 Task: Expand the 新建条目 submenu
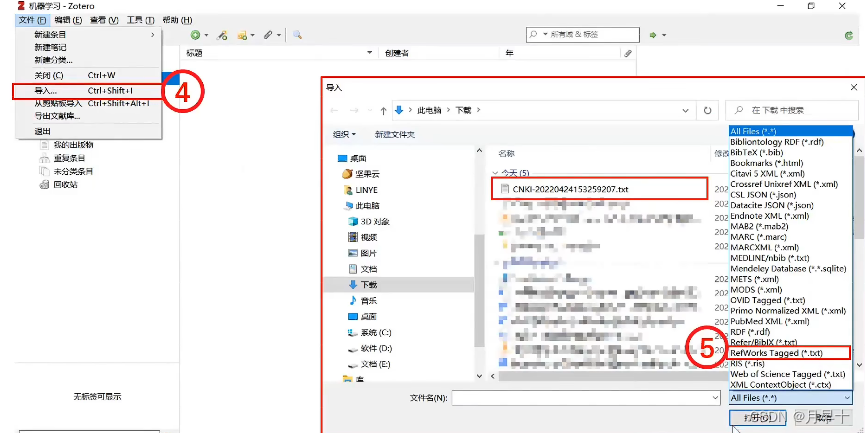point(88,35)
